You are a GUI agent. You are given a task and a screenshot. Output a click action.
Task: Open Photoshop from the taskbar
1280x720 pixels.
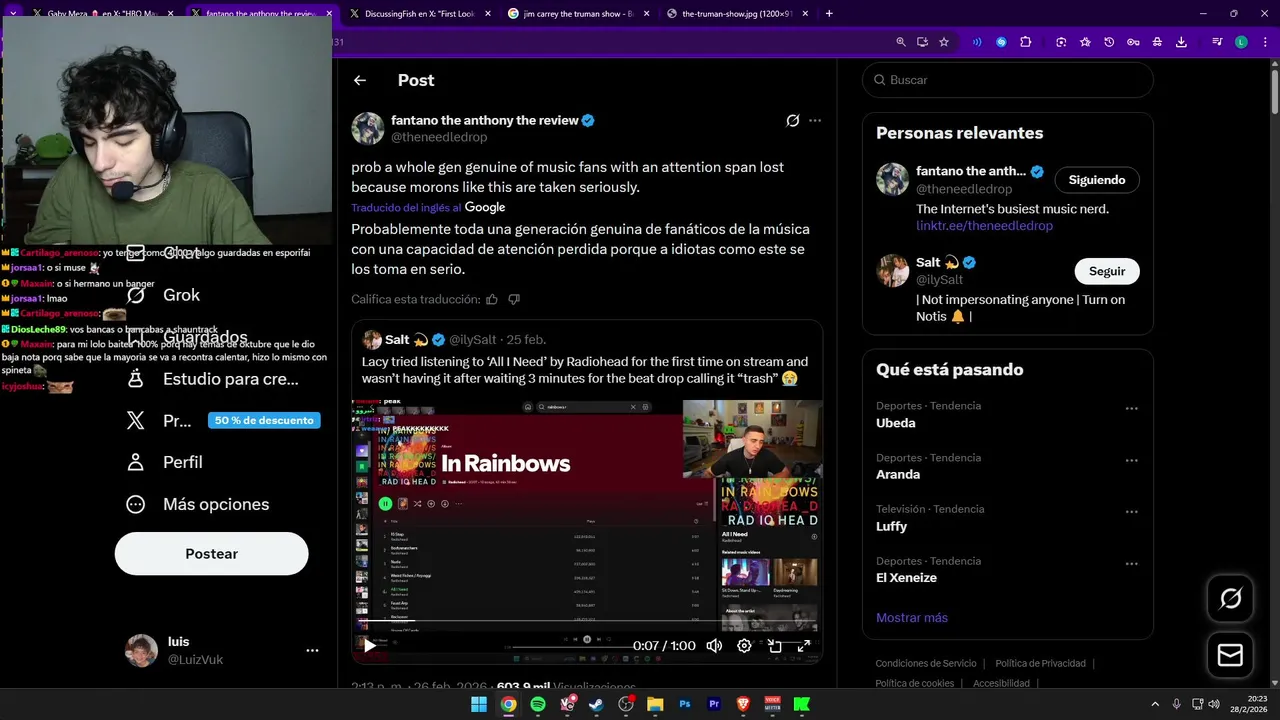click(685, 704)
